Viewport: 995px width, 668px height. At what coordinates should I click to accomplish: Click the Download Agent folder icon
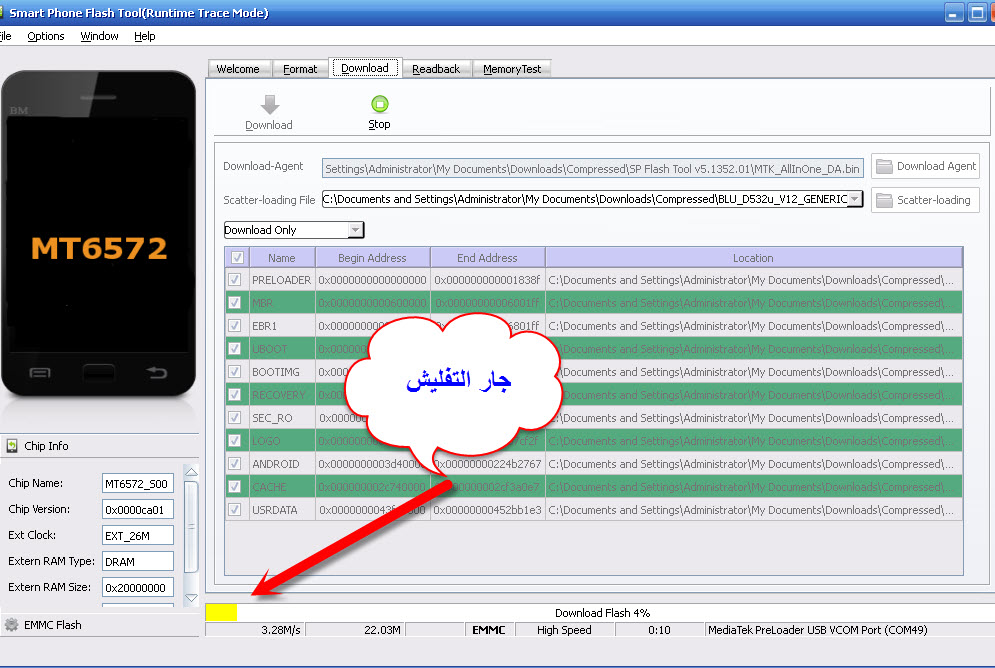tap(884, 166)
